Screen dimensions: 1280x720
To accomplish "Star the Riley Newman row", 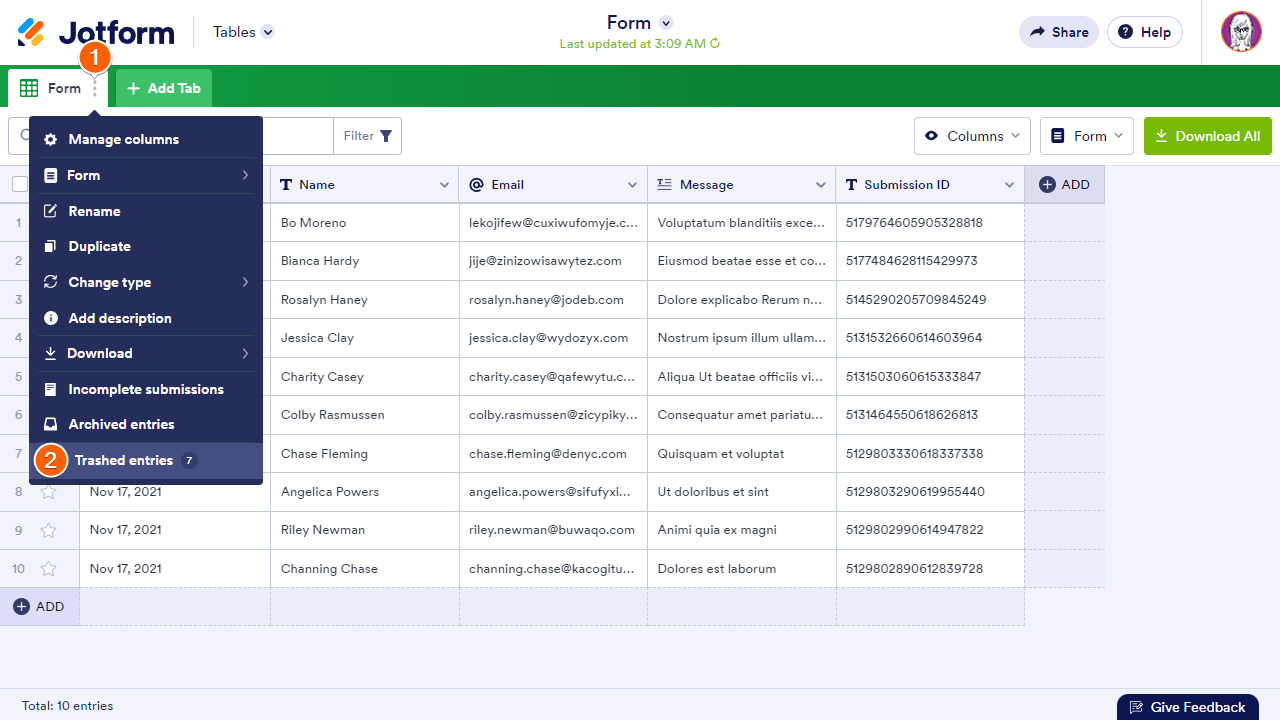I will [48, 530].
